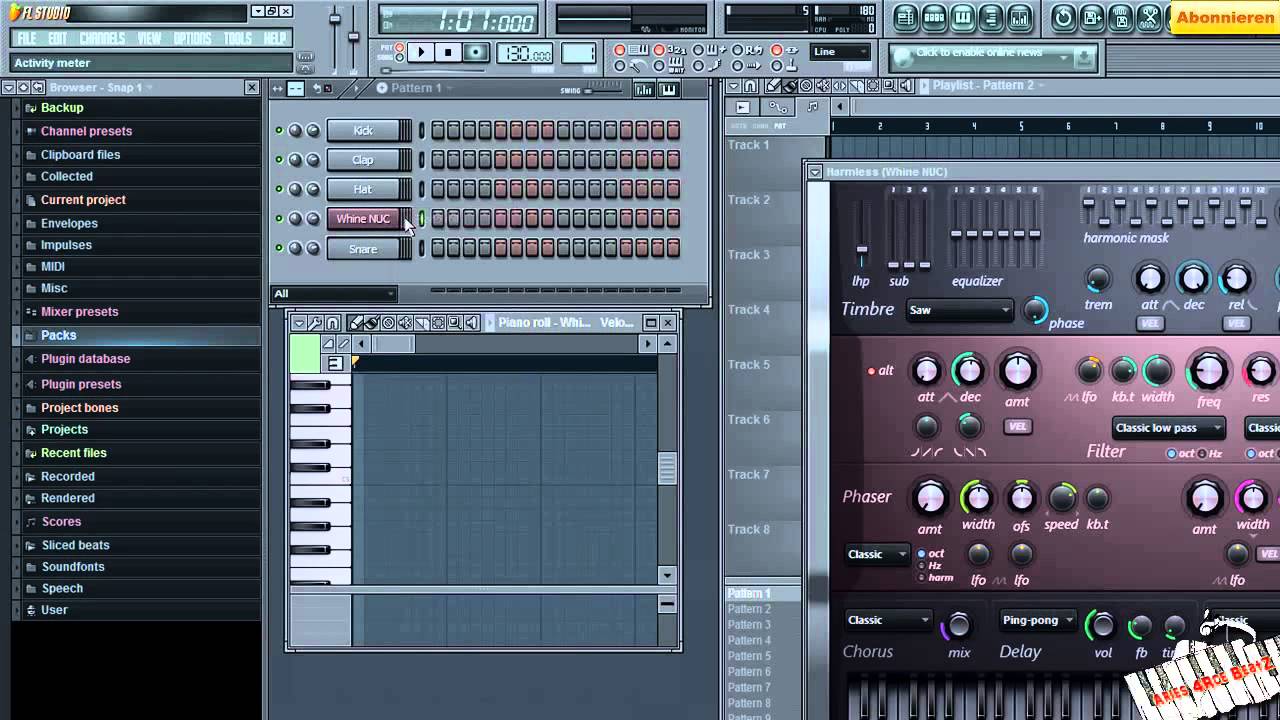The height and width of the screenshot is (720, 1280).
Task: Open graph editor in Step Sequencer
Action: [644, 89]
